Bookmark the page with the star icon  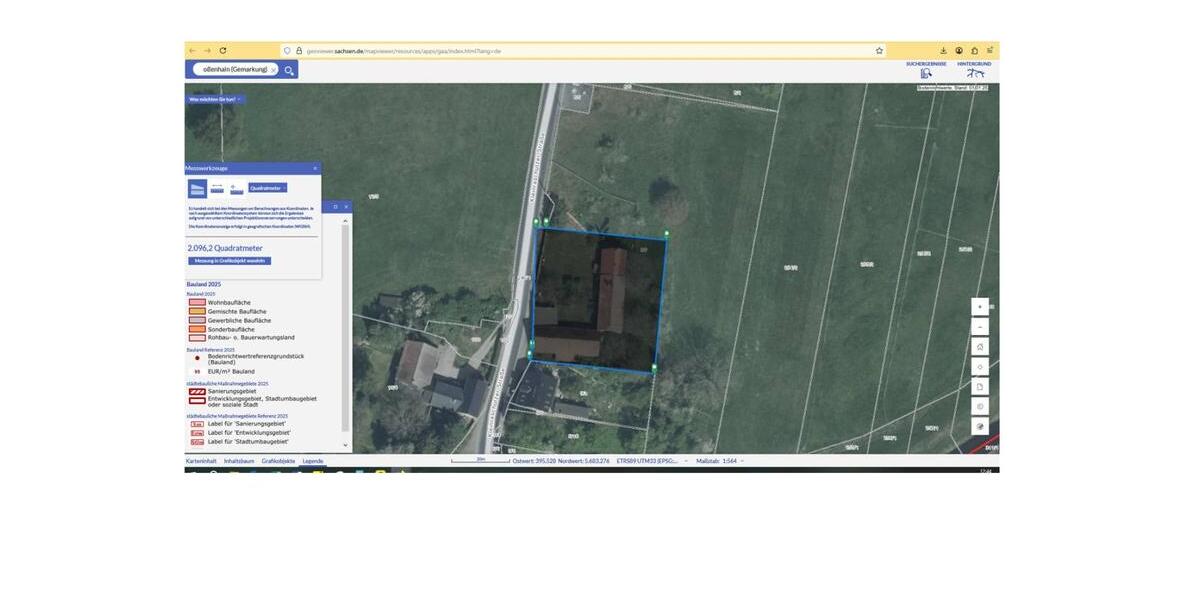[x=879, y=50]
